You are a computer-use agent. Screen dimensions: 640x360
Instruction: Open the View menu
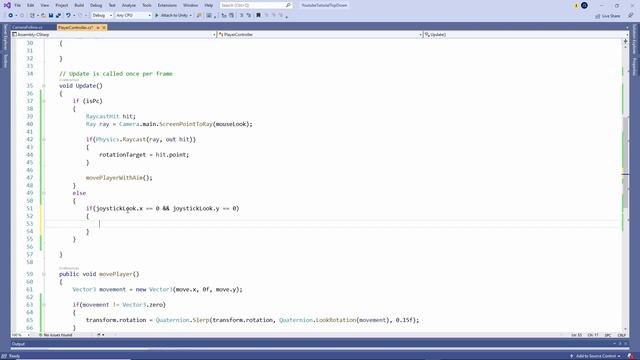click(x=44, y=5)
